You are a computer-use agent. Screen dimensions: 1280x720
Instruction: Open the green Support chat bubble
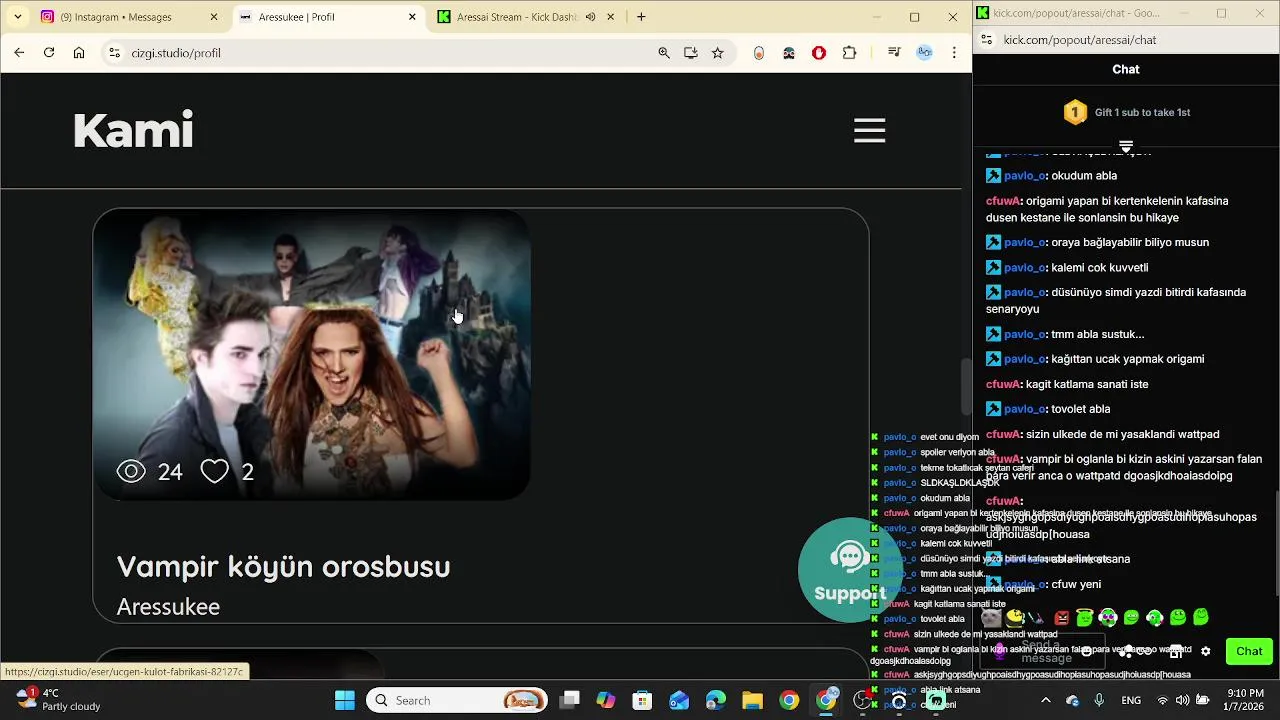coord(850,570)
